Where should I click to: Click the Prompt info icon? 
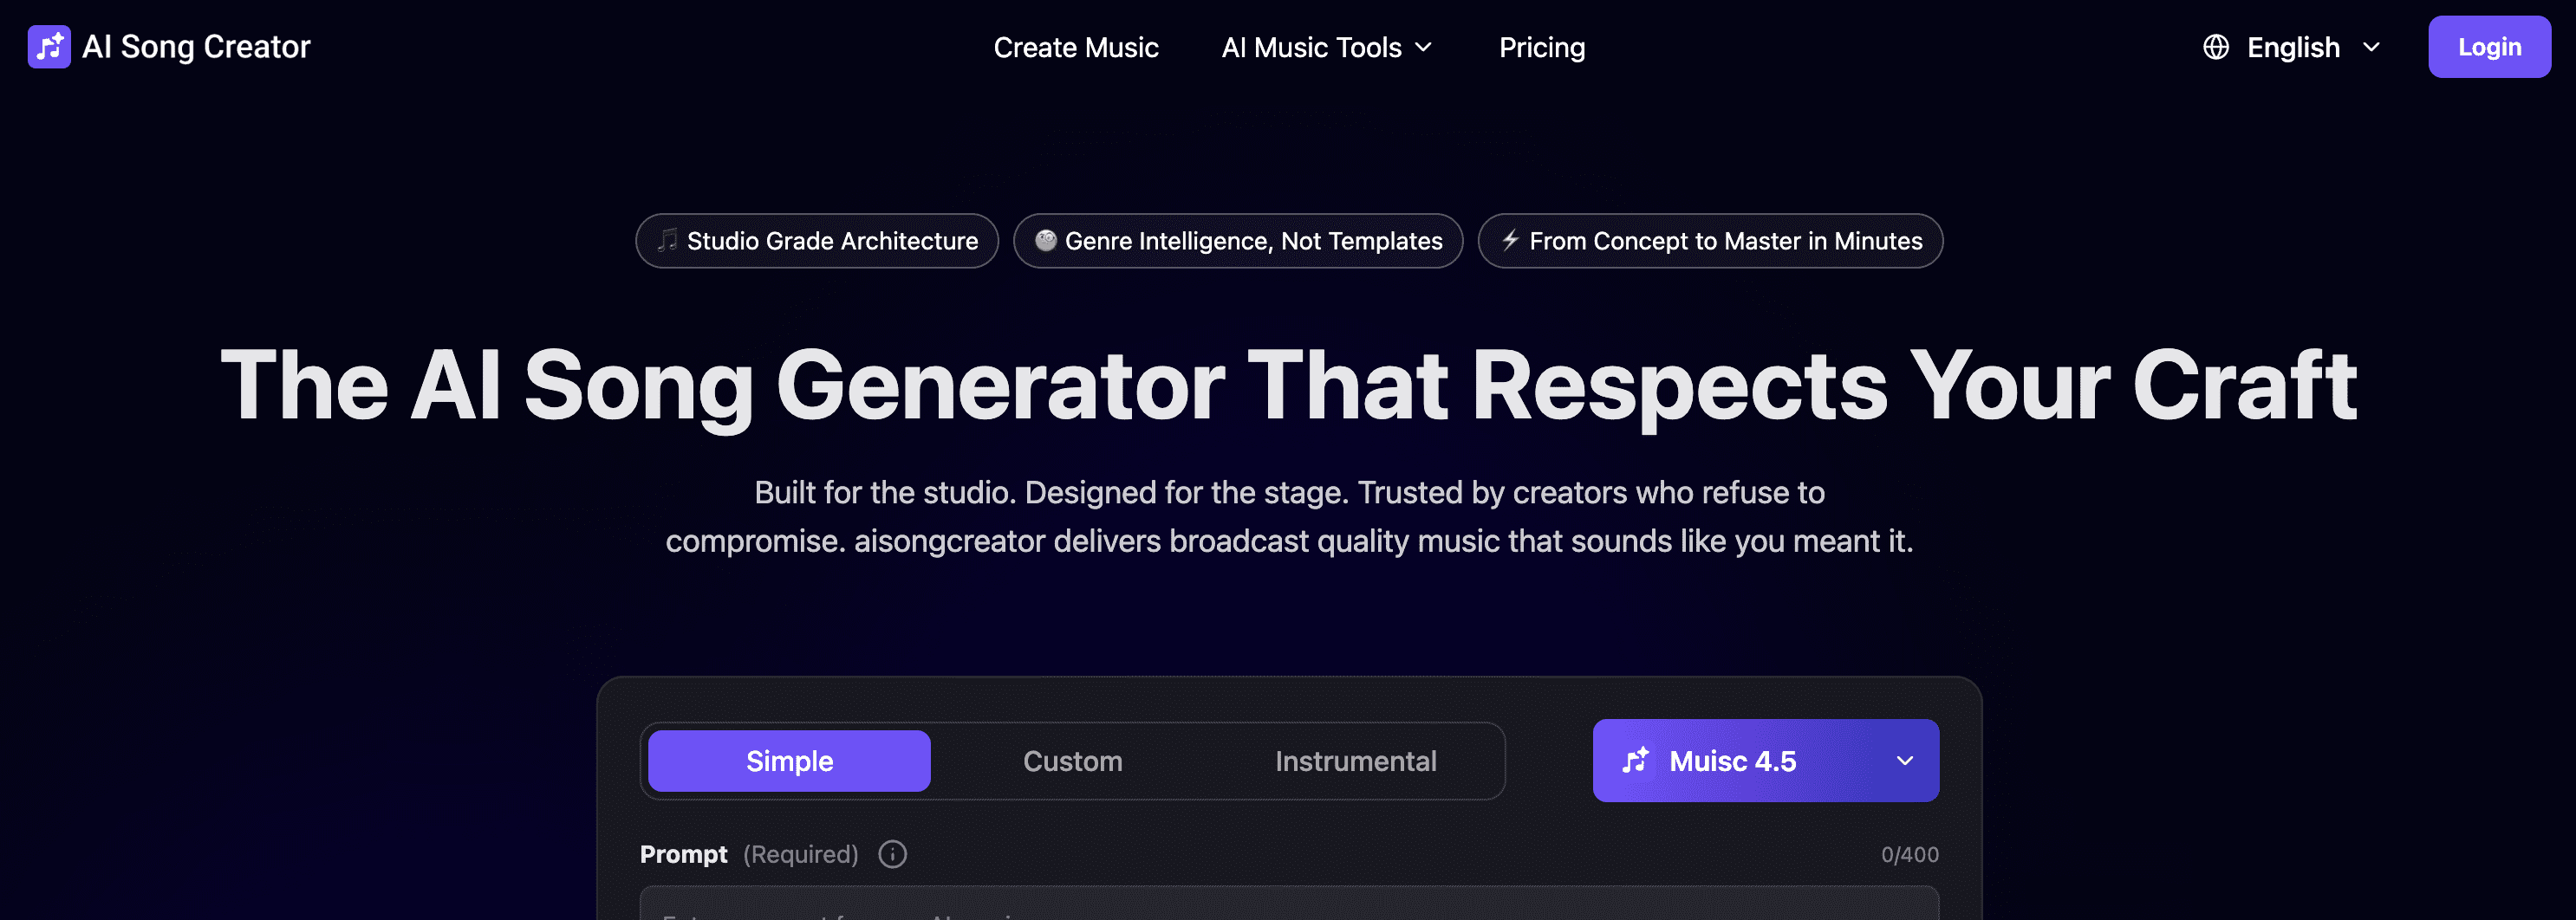point(891,854)
